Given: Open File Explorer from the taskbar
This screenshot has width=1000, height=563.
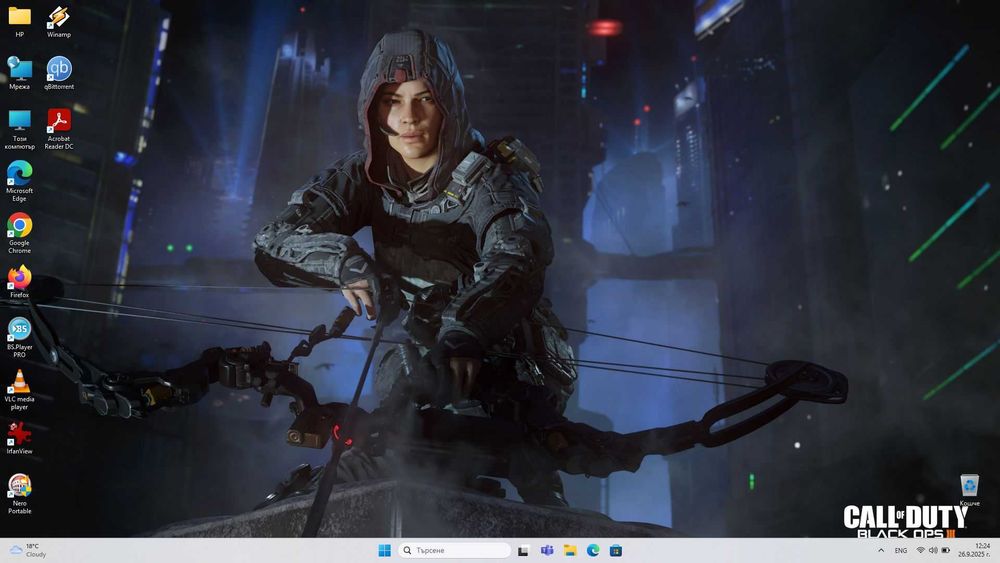Looking at the screenshot, I should coord(570,550).
